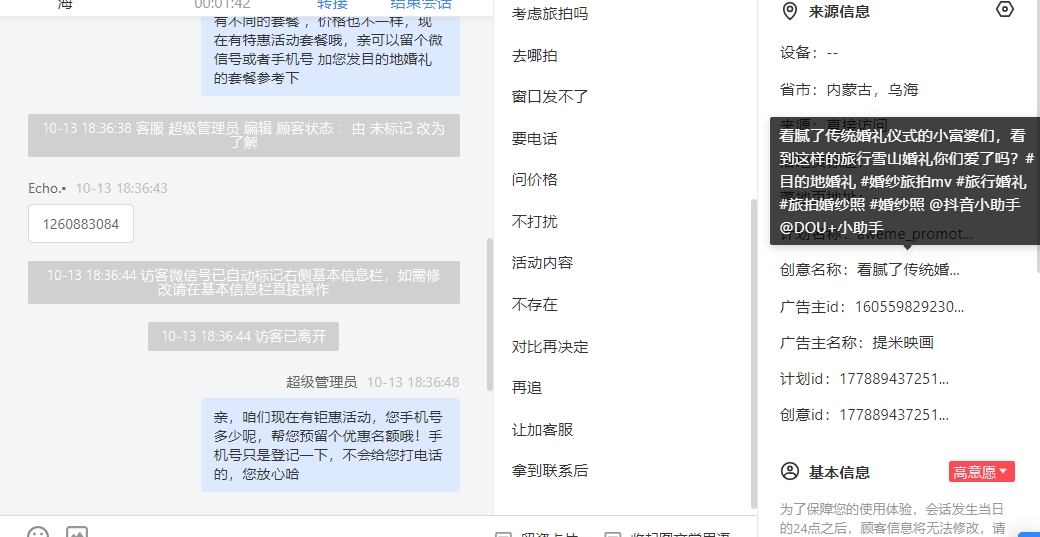This screenshot has height=537, width=1040.
Task: Select the 考虑旅拍吗 quick reply
Action: 550,14
